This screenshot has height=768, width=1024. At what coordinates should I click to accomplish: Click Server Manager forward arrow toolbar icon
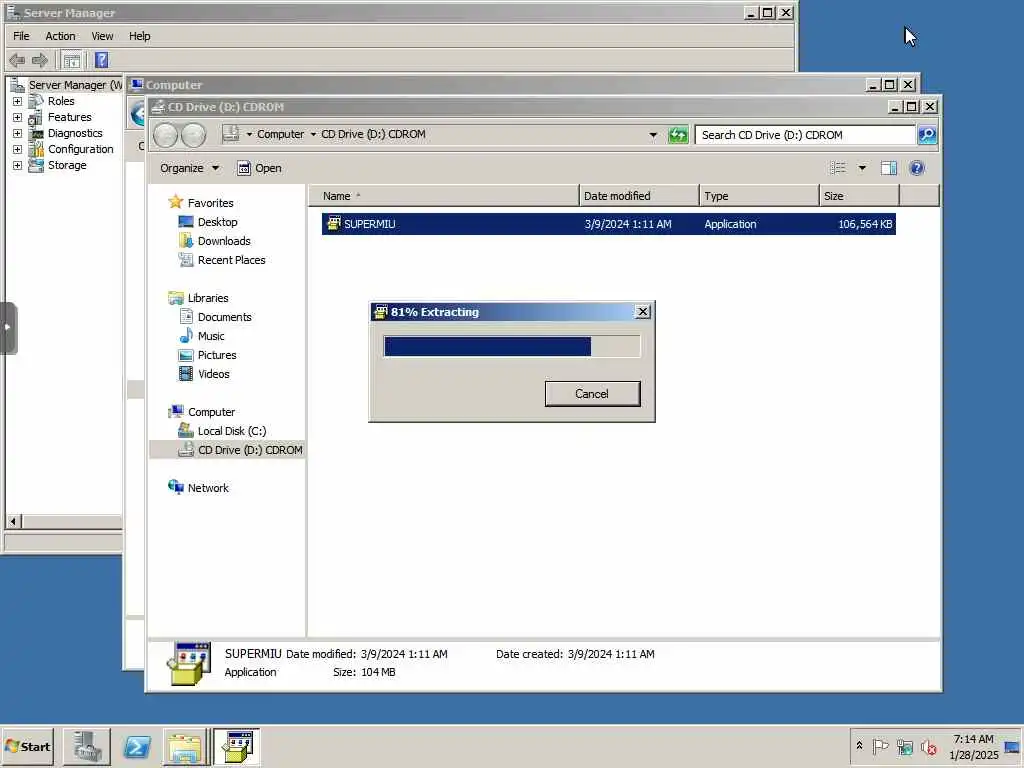pos(40,60)
